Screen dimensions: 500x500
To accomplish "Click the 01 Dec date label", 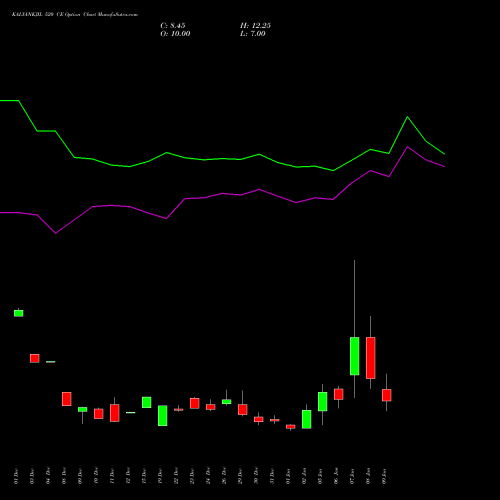I will (16, 476).
